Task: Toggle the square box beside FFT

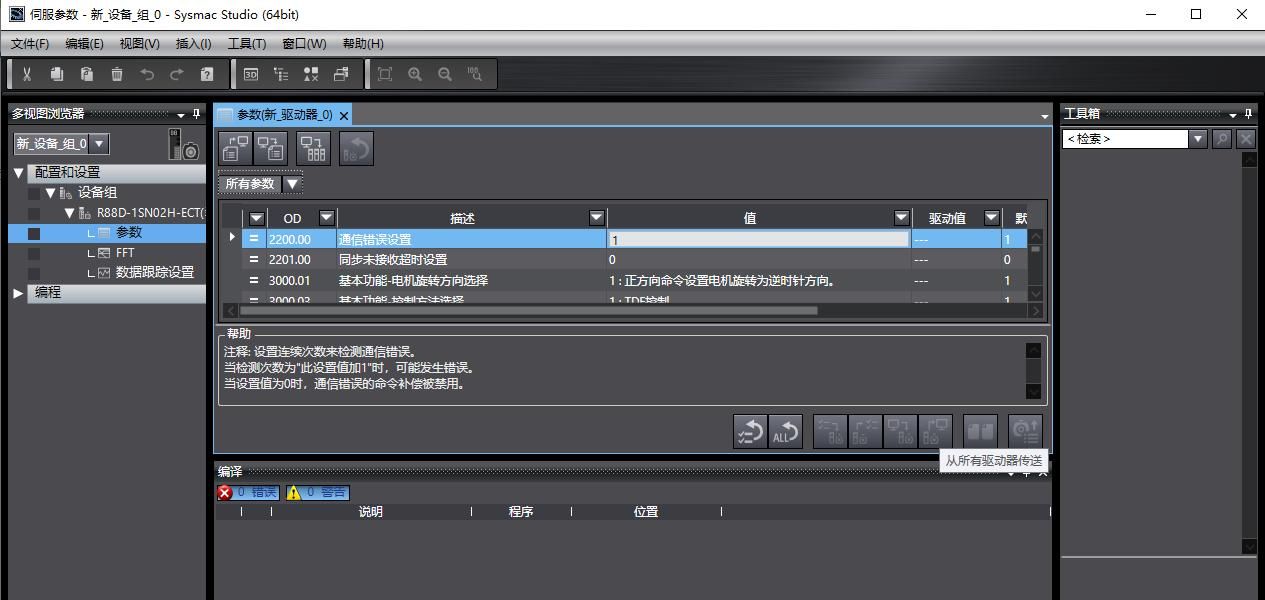Action: 34,253
